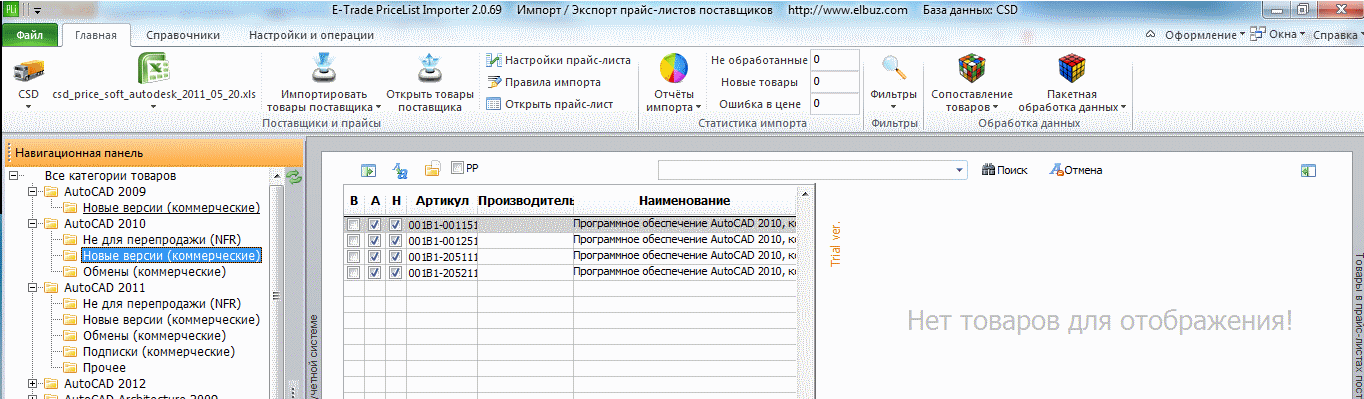Image resolution: width=1364 pixels, height=399 pixels.
Task: Open the Отчёты импорта pie chart icon
Action: point(673,69)
